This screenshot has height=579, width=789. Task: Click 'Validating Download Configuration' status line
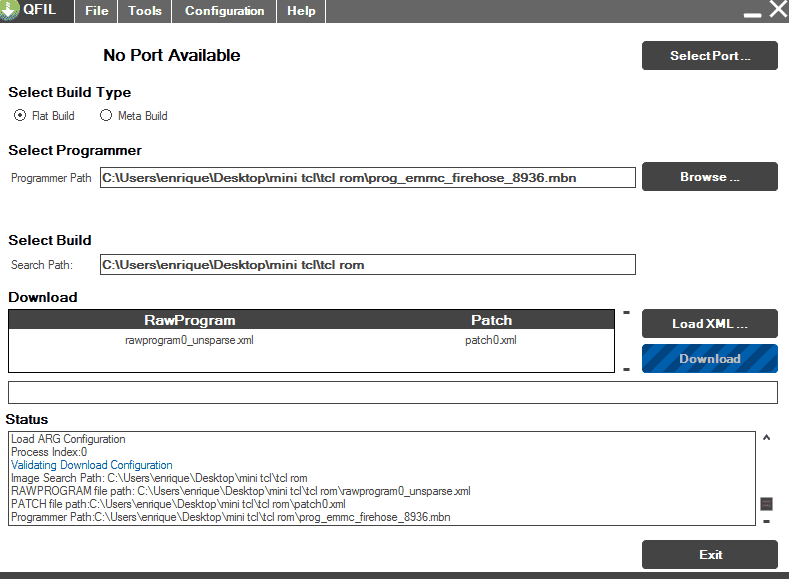tap(92, 465)
